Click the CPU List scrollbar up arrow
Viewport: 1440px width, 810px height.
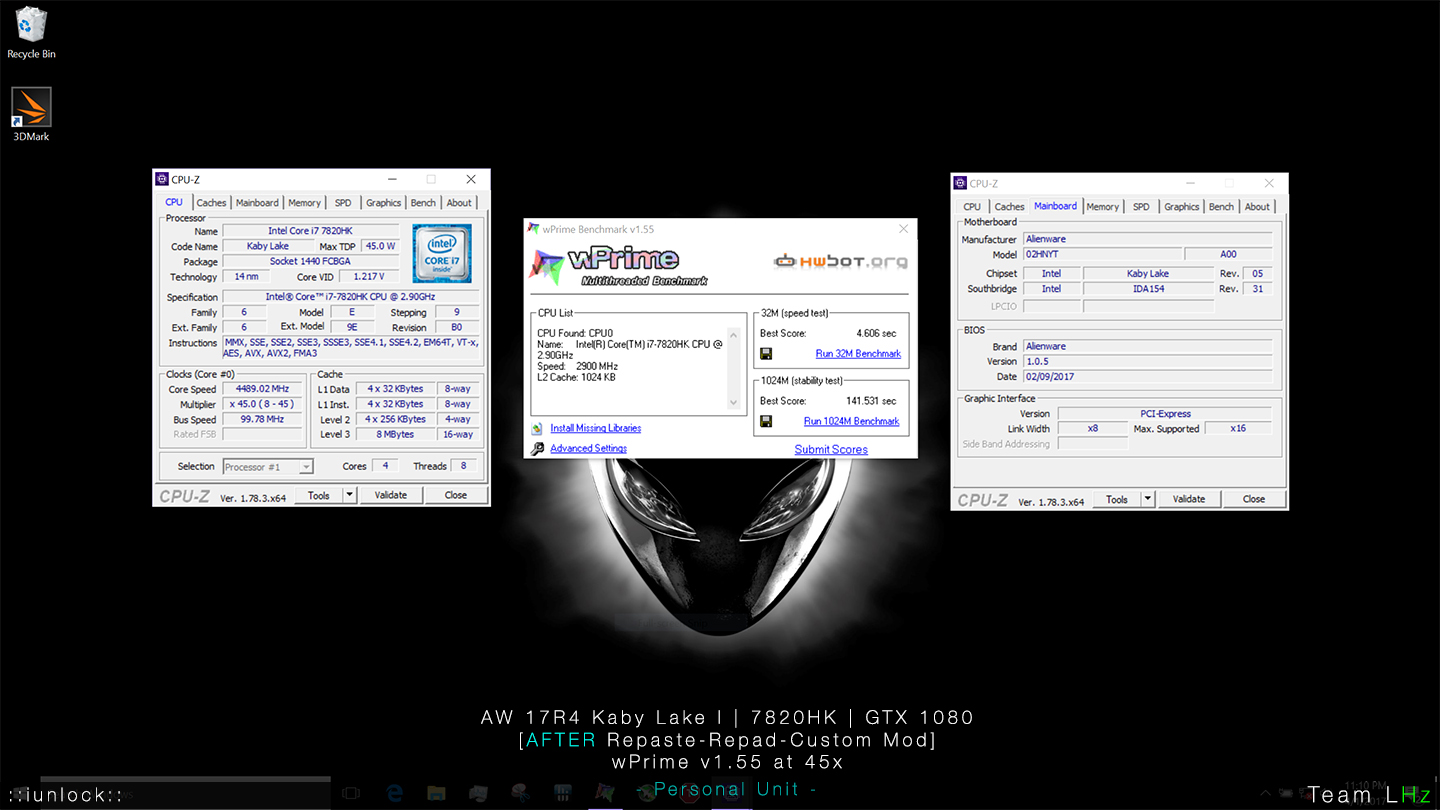[733, 335]
